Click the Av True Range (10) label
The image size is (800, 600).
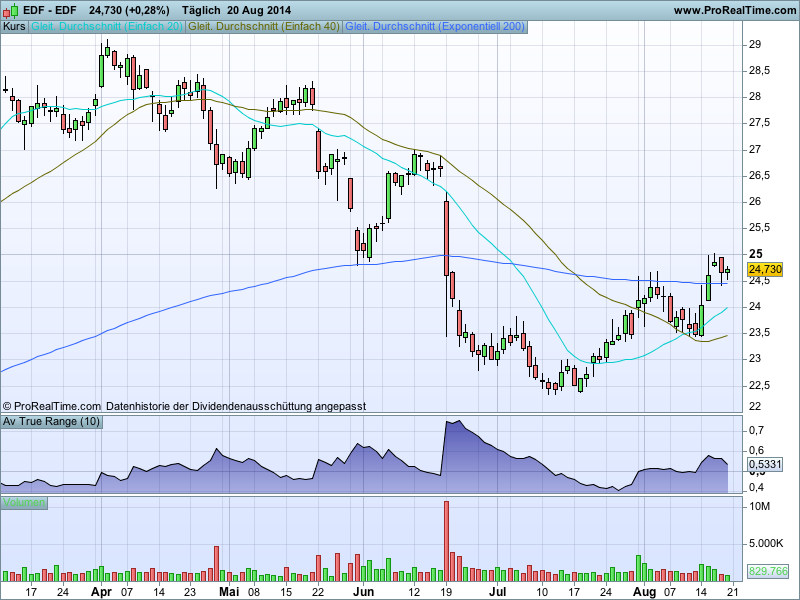(x=52, y=421)
